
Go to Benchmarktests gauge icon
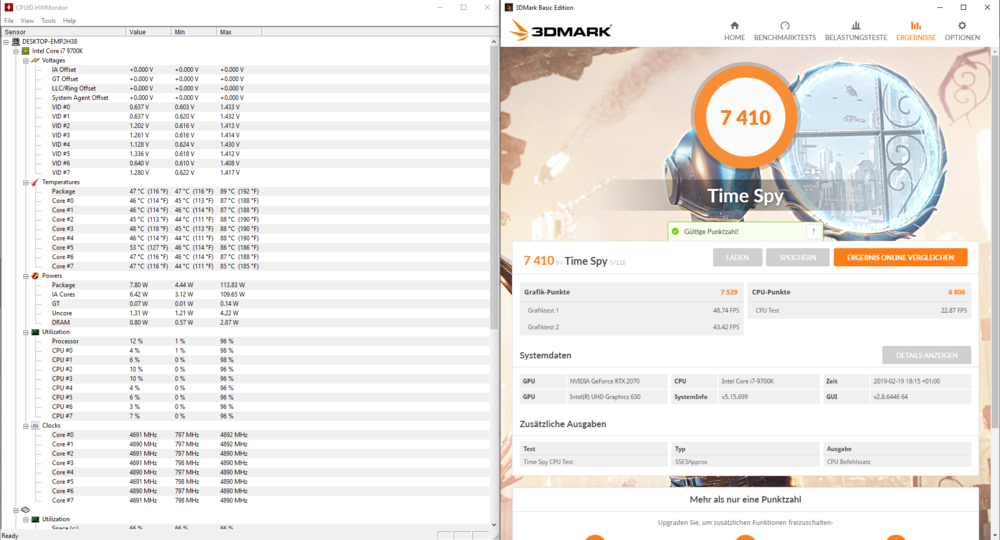point(784,25)
